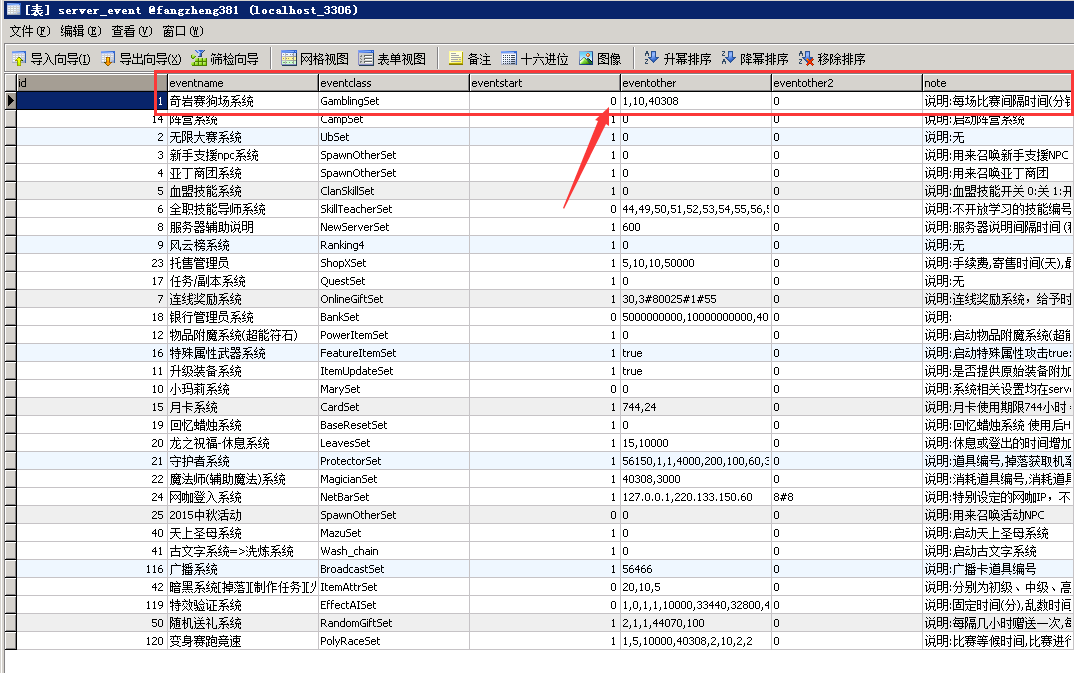1074x673 pixels.
Task: Select the FeatureItemSet cell
Action: point(394,353)
